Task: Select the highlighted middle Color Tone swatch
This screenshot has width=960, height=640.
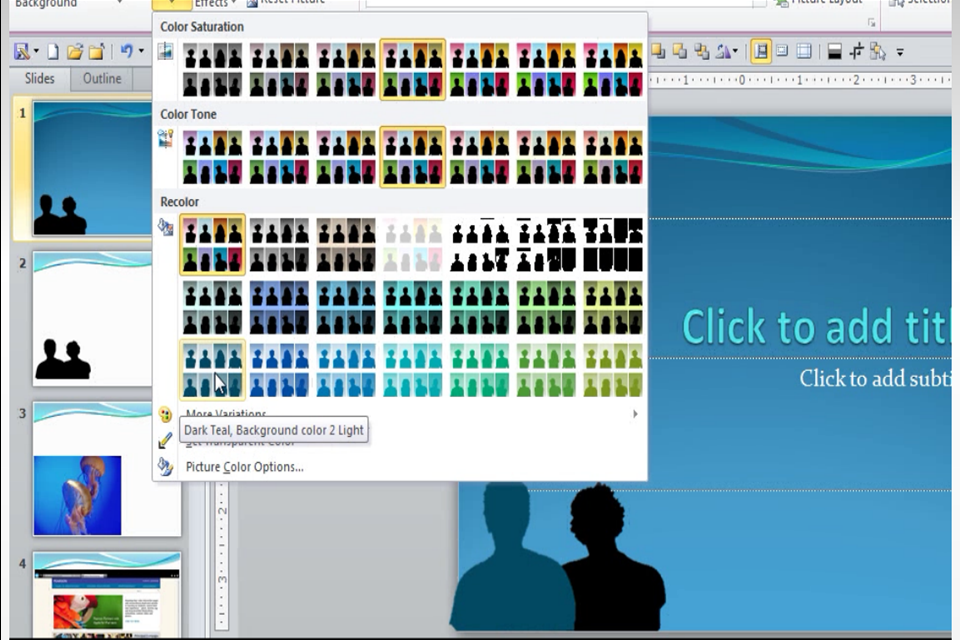Action: click(x=413, y=157)
